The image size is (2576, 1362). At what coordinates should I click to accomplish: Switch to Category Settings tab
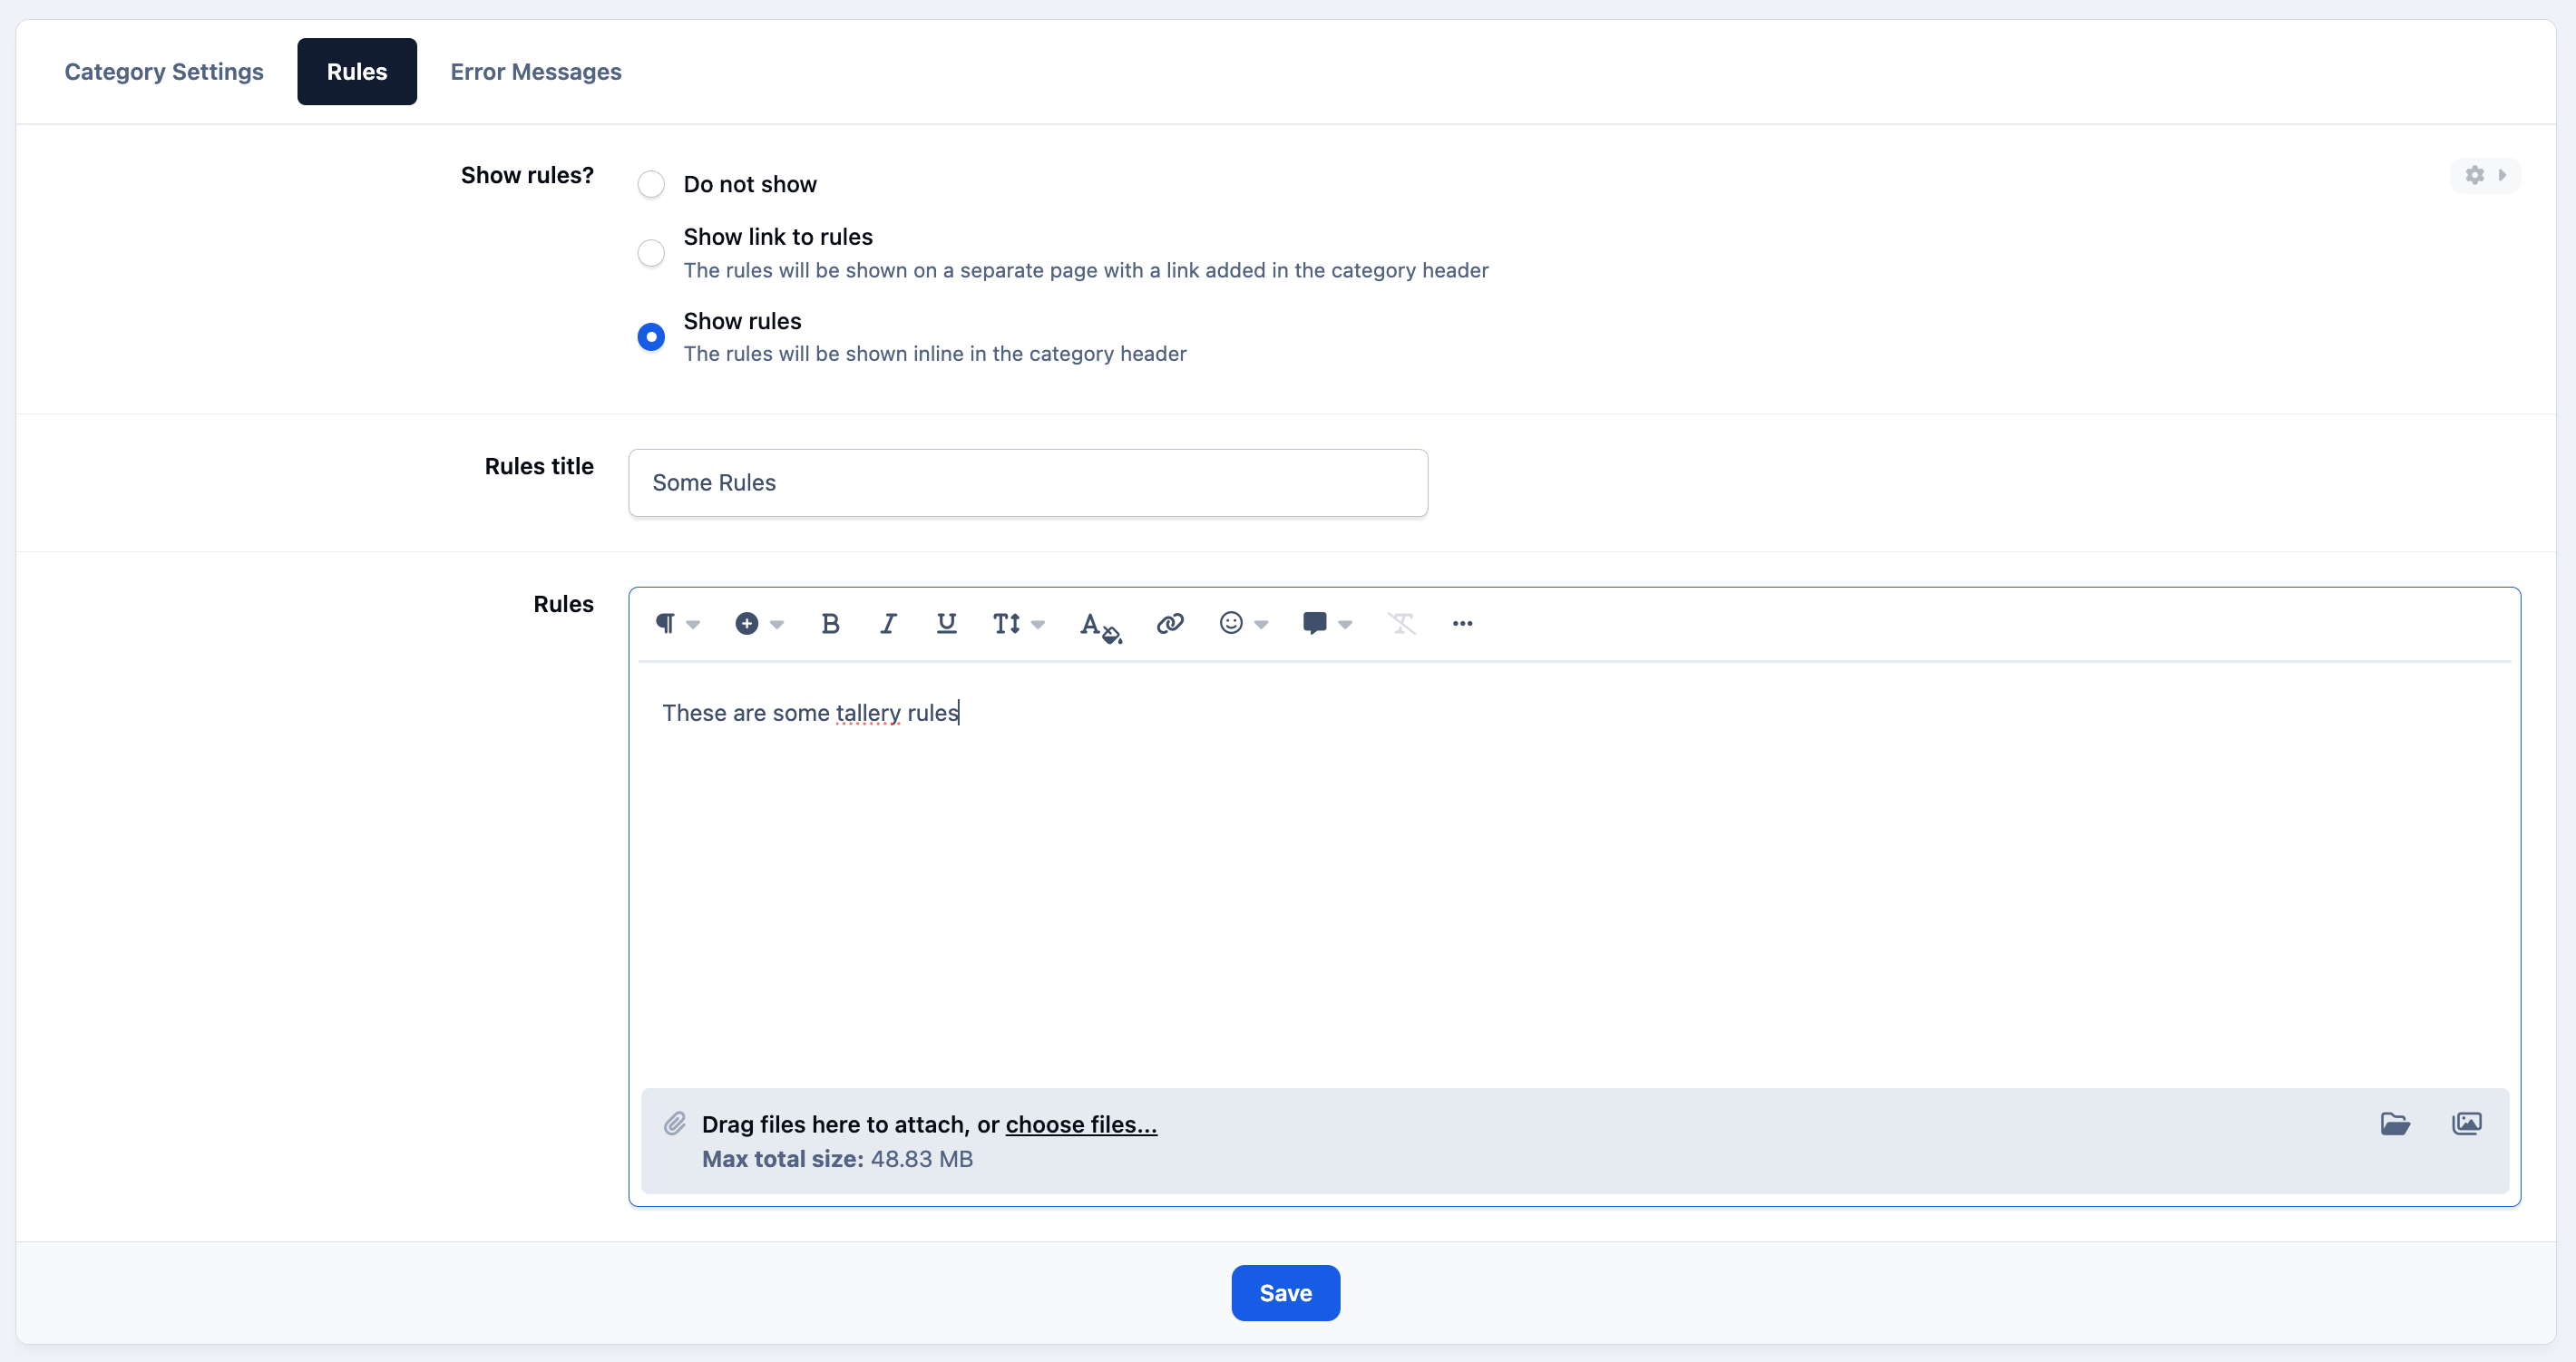pos(164,72)
